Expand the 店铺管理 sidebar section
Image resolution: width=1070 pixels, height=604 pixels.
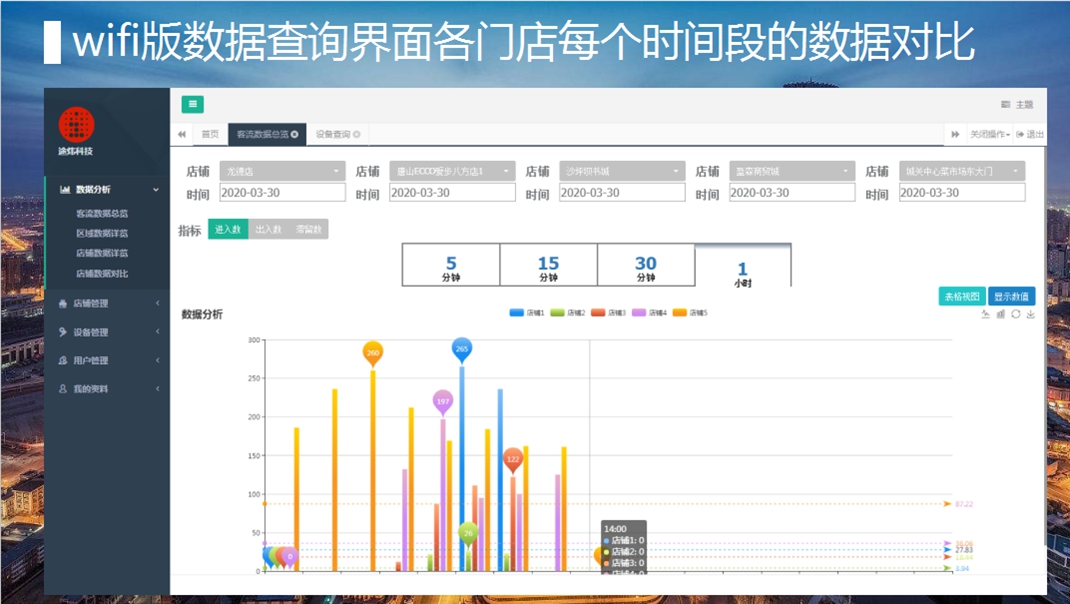tap(157, 304)
